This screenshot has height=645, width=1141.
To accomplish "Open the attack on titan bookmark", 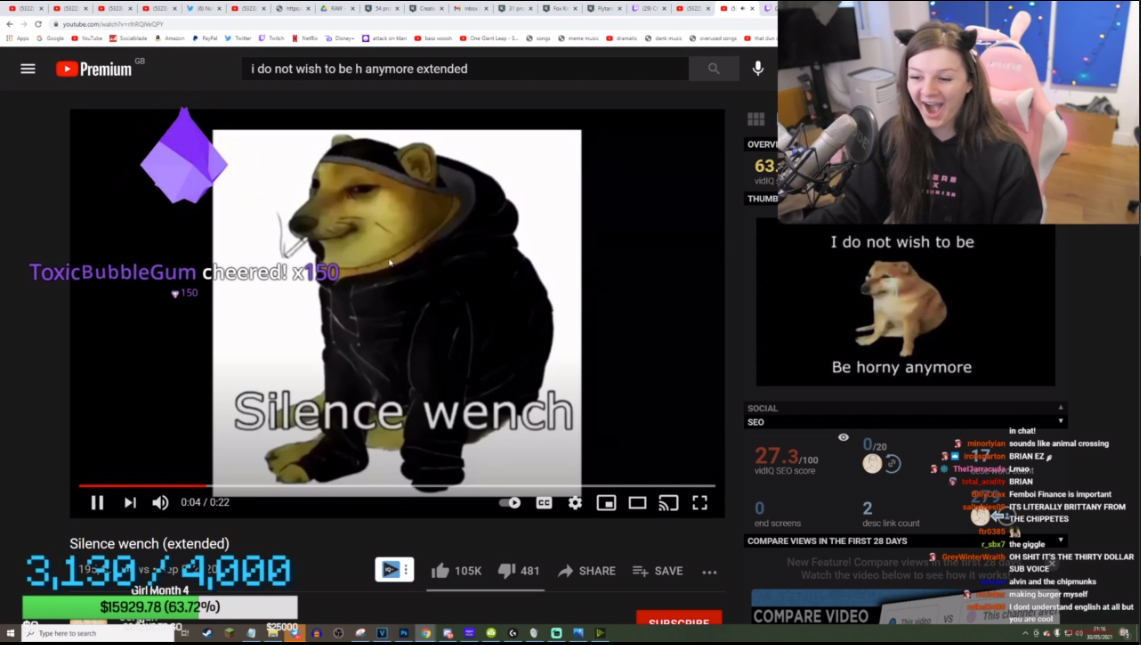I will (x=385, y=38).
